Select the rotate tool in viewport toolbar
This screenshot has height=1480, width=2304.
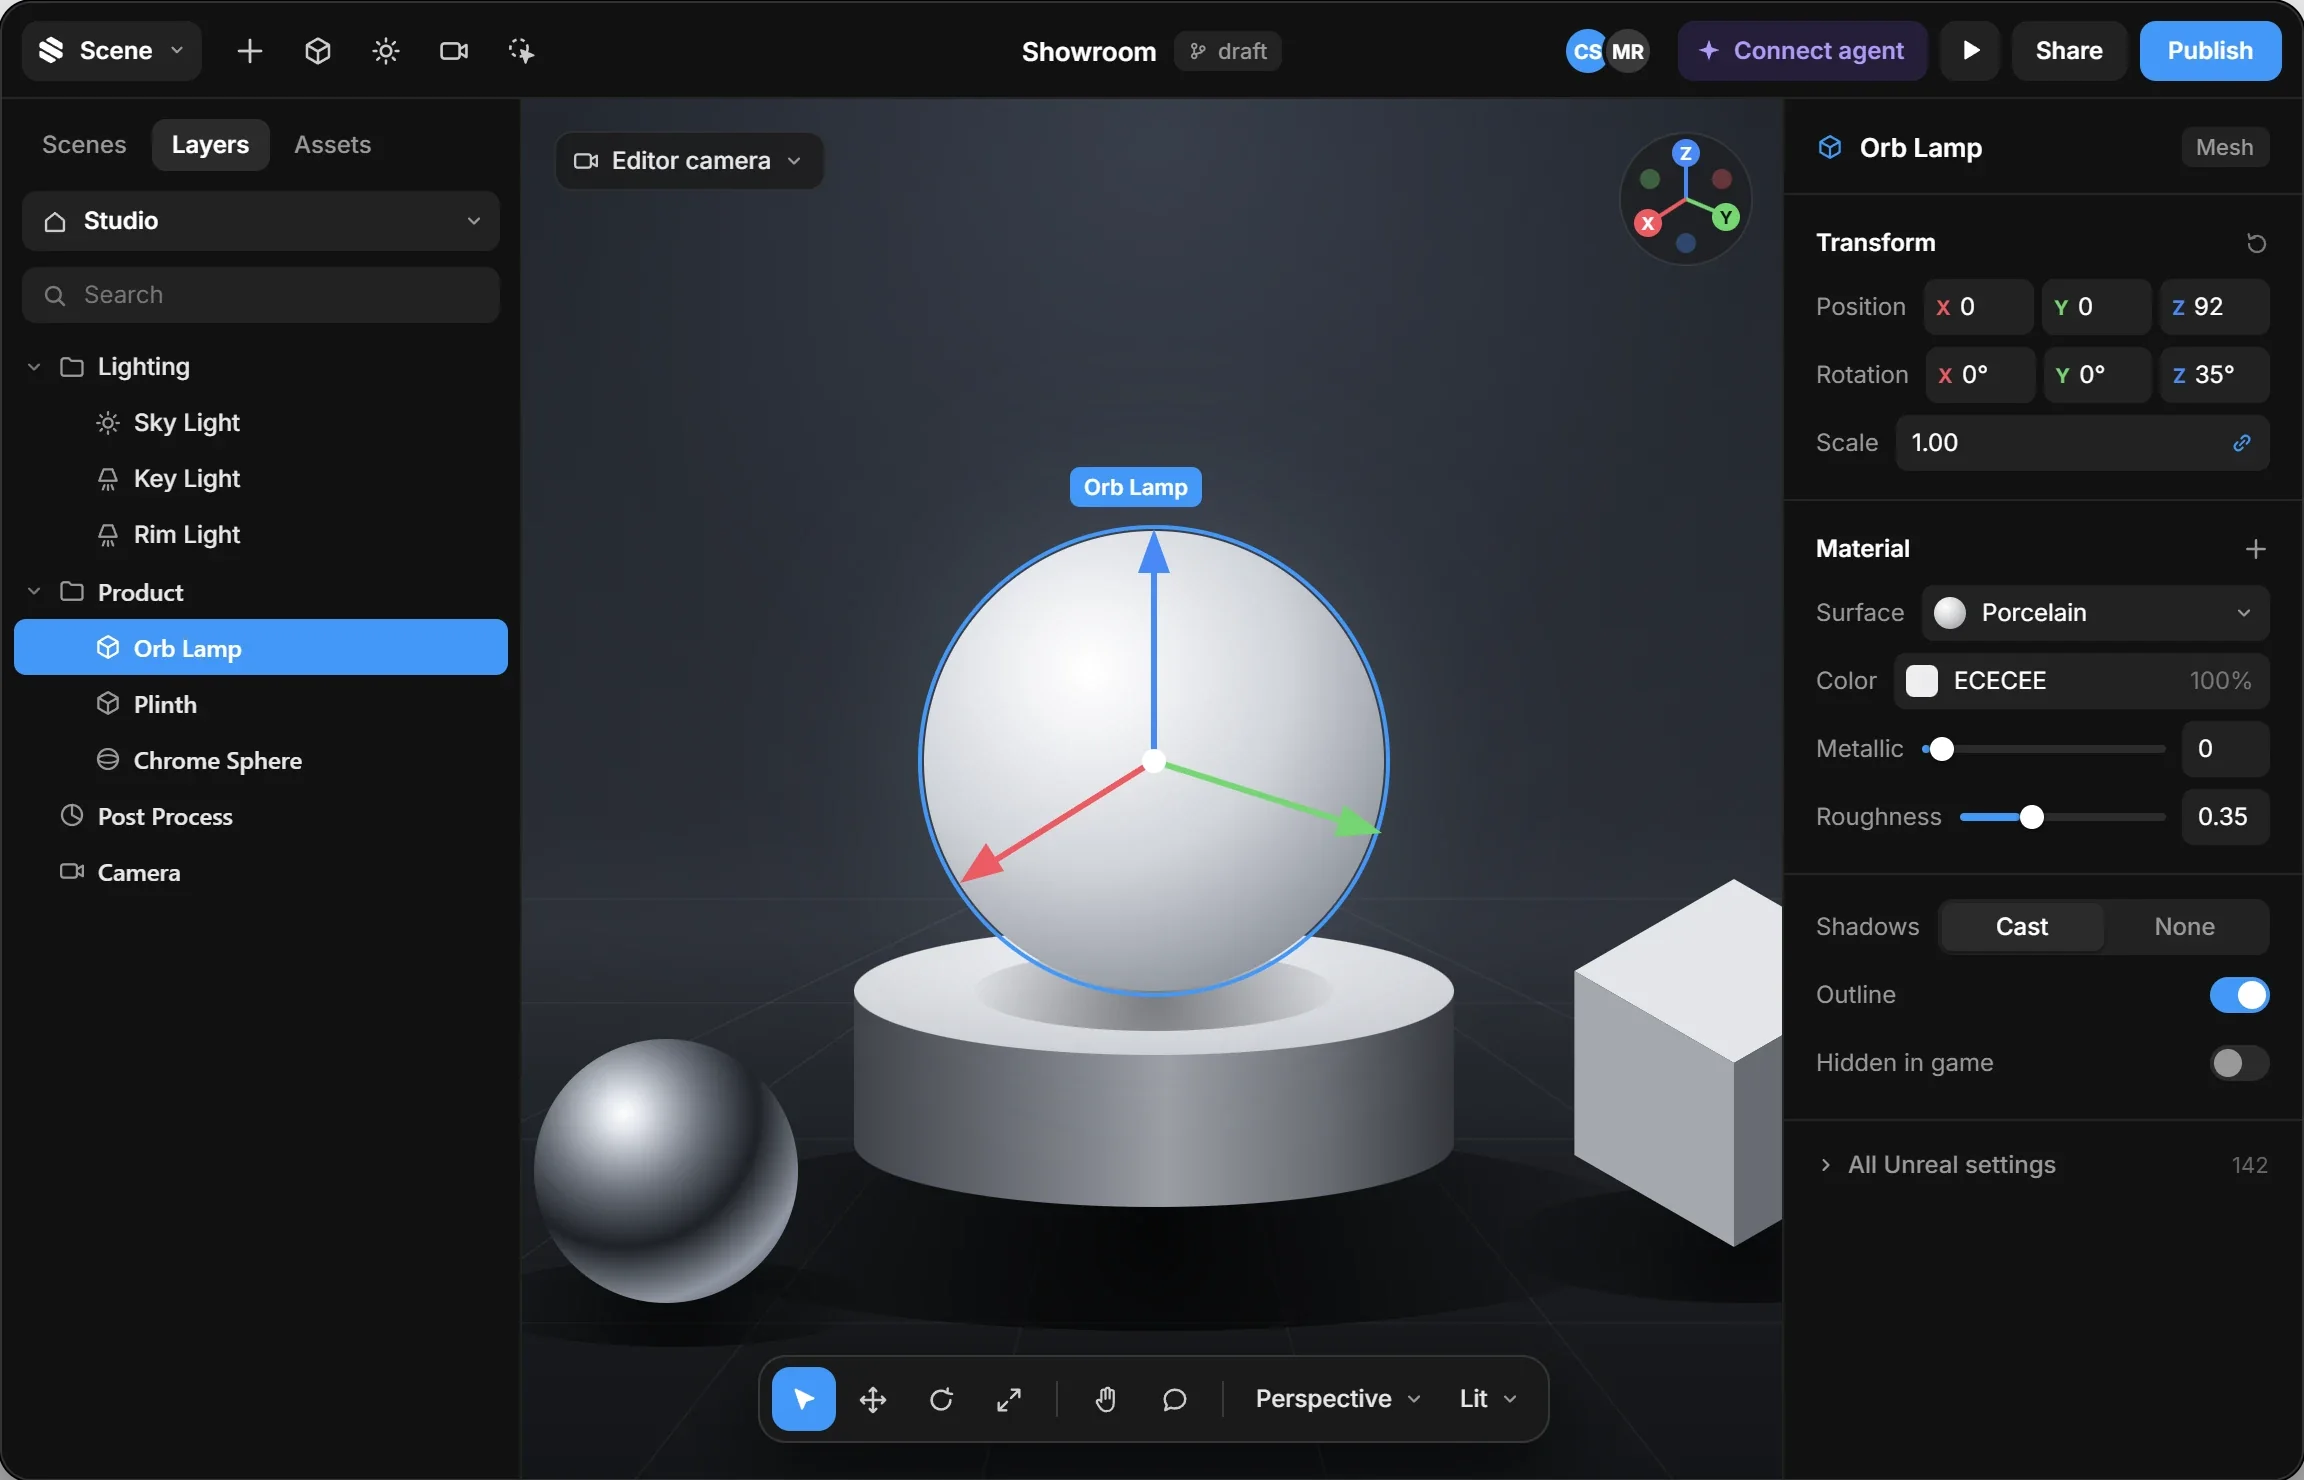point(941,1399)
